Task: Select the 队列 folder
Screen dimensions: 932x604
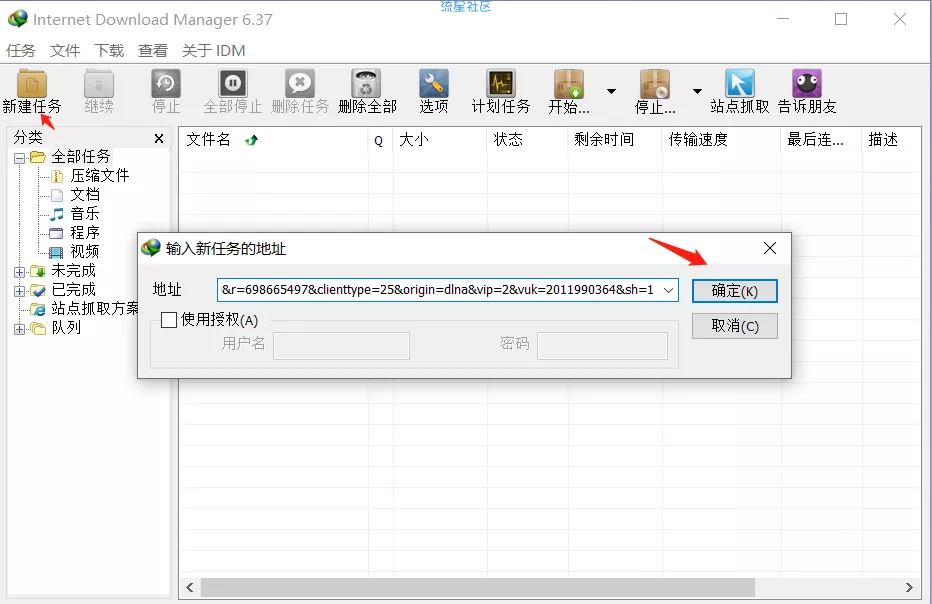Action: tap(66, 328)
